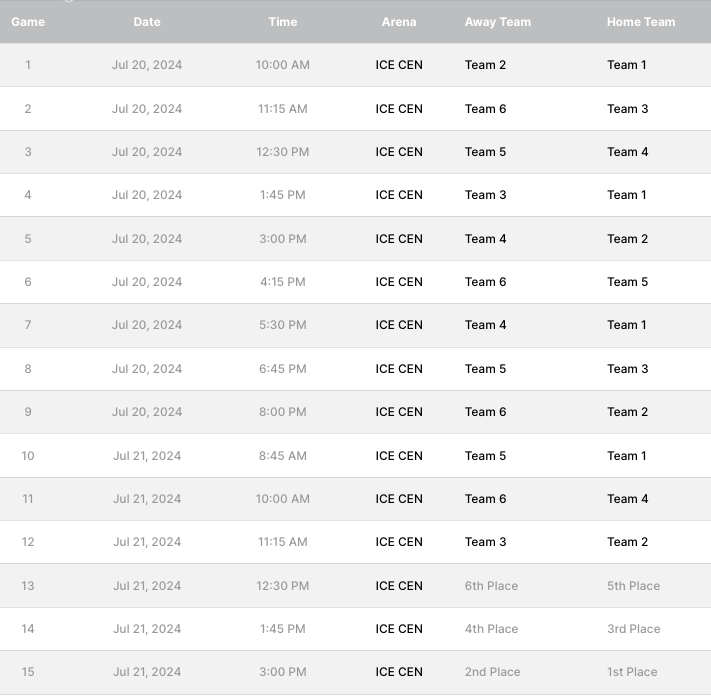Select the Time column header
711x696 pixels.
pos(282,22)
